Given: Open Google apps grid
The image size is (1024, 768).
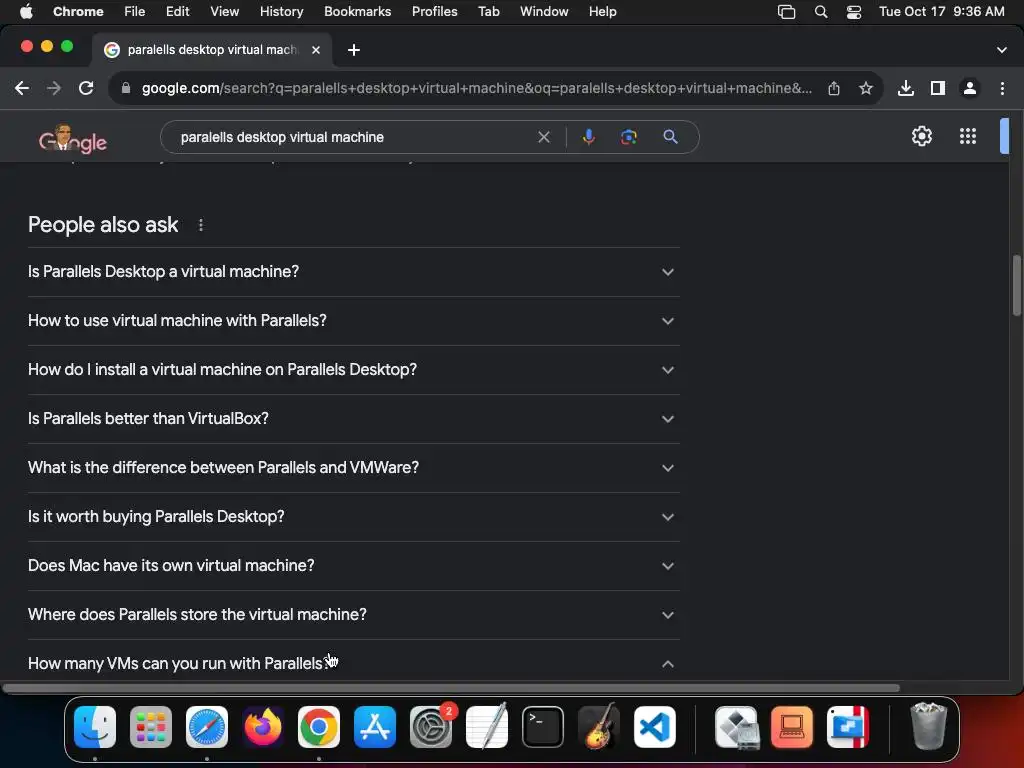Looking at the screenshot, I should pyautogui.click(x=968, y=136).
